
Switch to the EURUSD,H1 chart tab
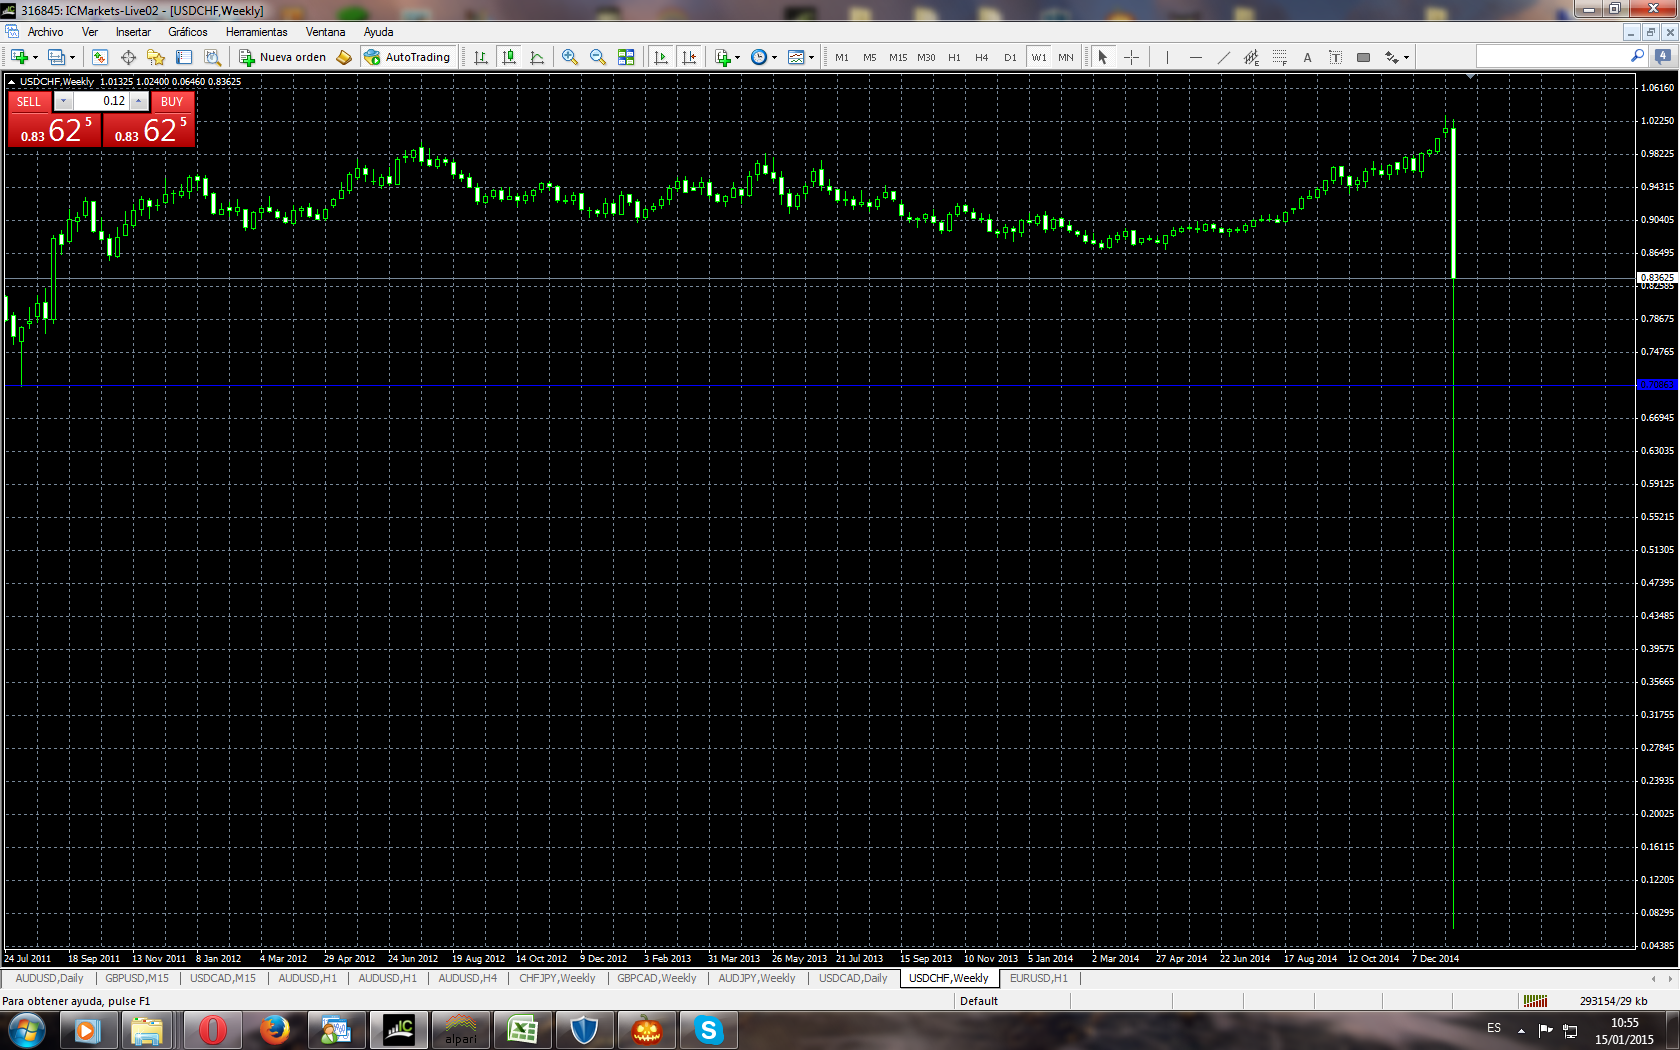click(x=1038, y=978)
